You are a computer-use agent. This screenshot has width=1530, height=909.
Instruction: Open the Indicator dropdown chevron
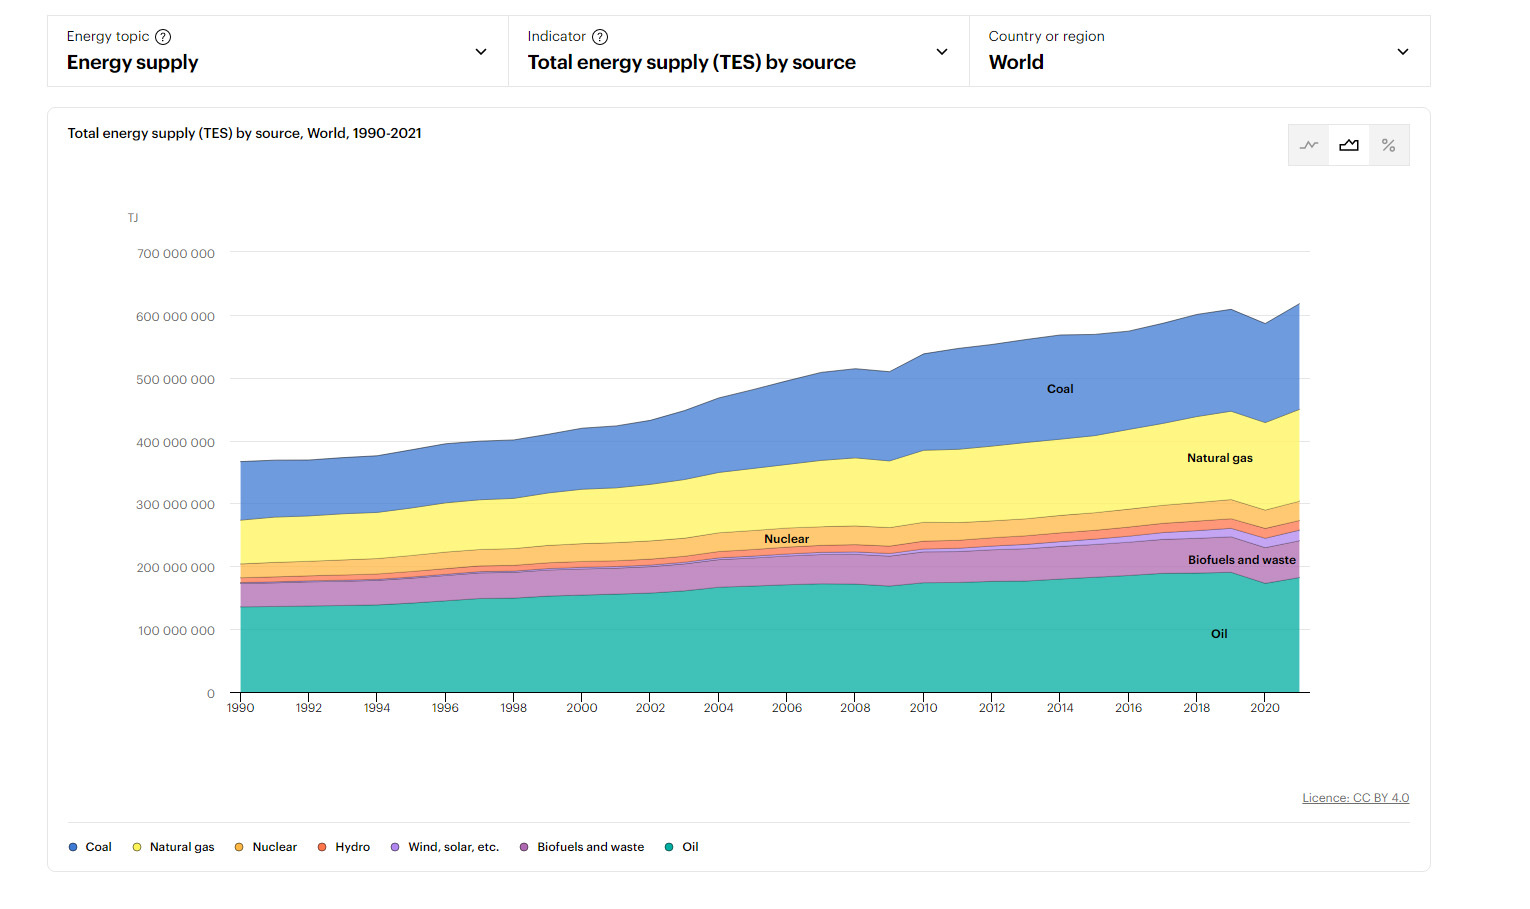click(x=941, y=52)
